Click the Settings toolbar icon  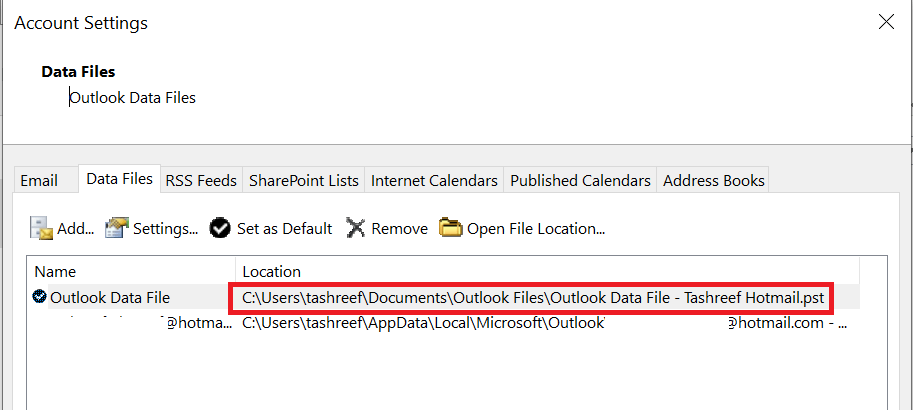pos(117,228)
